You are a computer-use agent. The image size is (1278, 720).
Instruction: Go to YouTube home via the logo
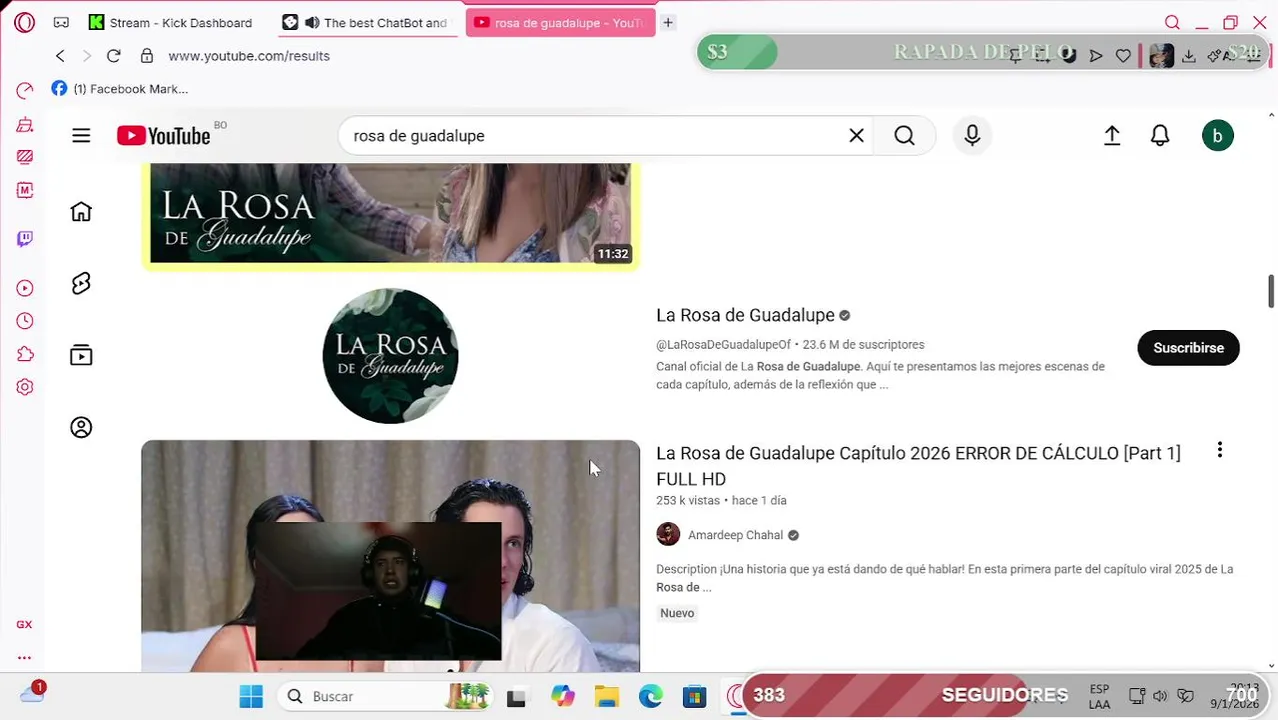(164, 136)
